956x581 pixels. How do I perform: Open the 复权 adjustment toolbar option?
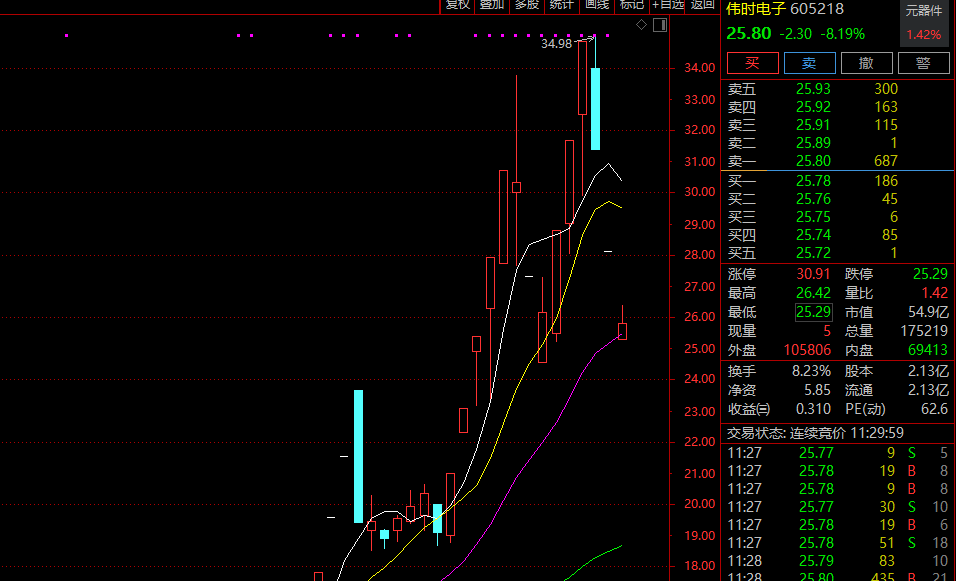(x=457, y=5)
